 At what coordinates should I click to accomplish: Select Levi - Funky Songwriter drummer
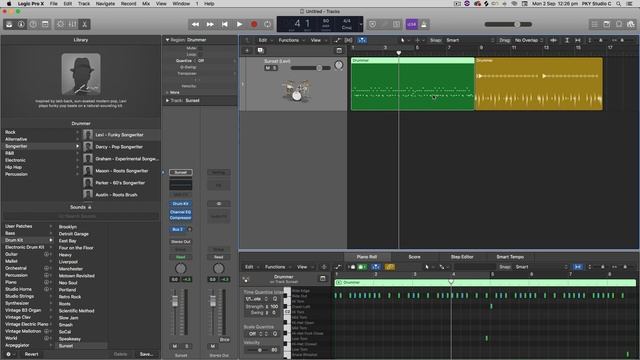119,135
